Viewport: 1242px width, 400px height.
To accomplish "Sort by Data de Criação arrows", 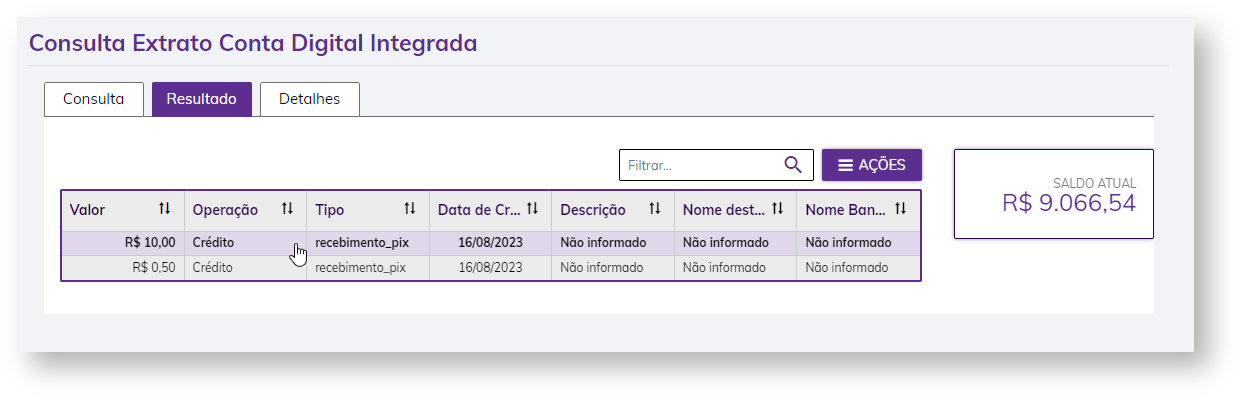I will 533,209.
